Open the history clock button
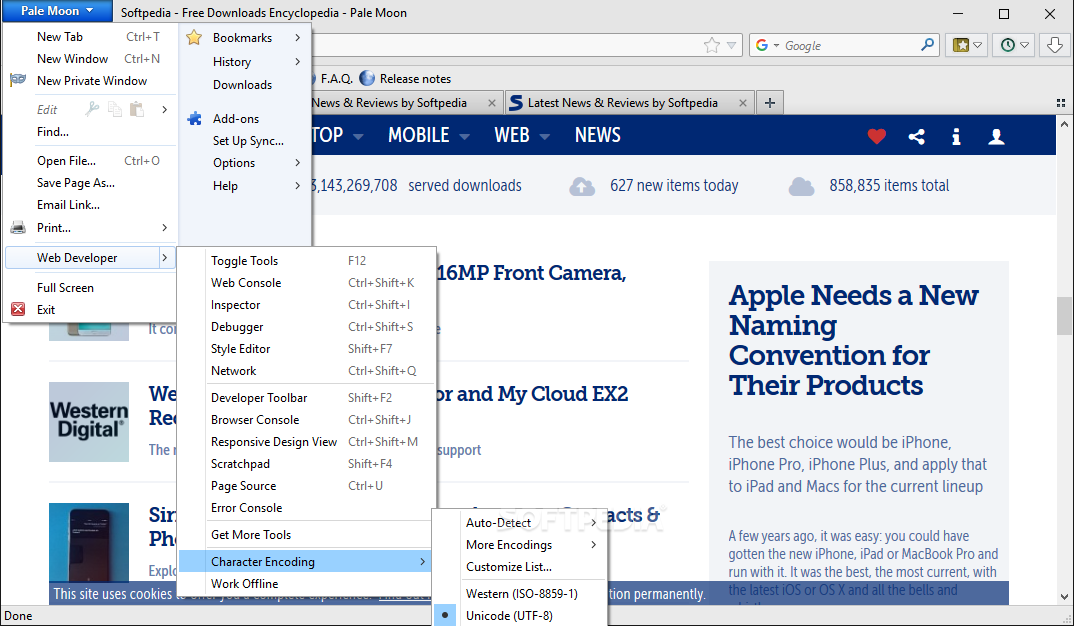1074x626 pixels. pos(1014,45)
